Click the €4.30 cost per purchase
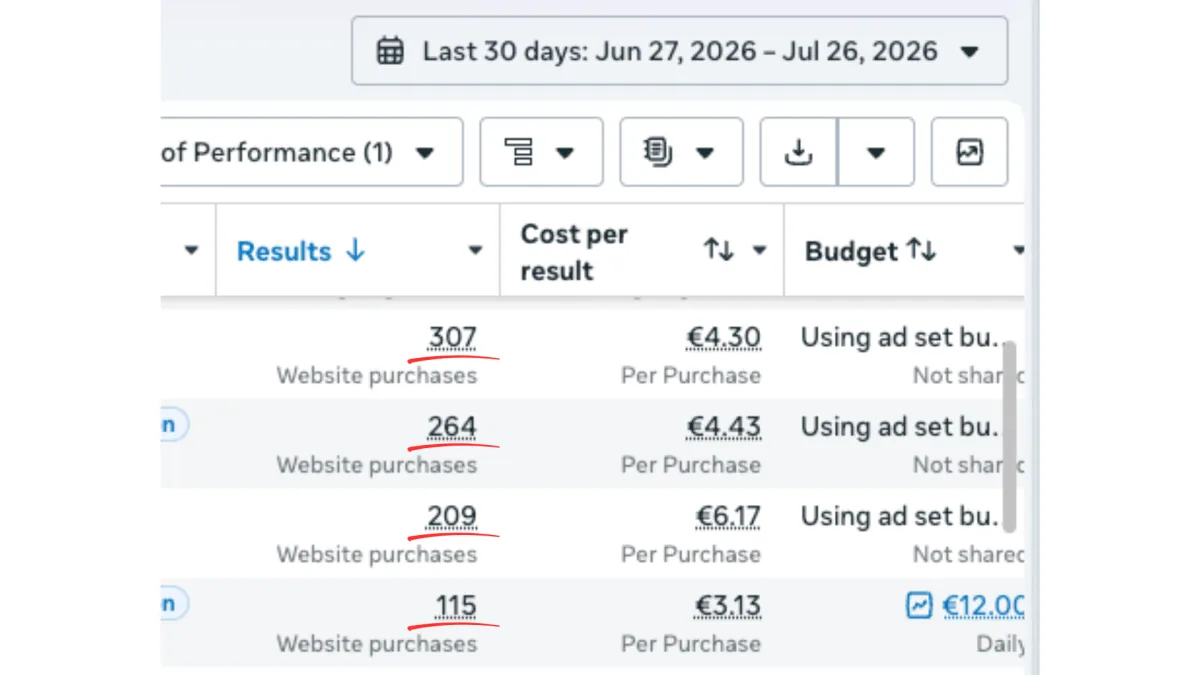1200x675 pixels. [x=723, y=338]
